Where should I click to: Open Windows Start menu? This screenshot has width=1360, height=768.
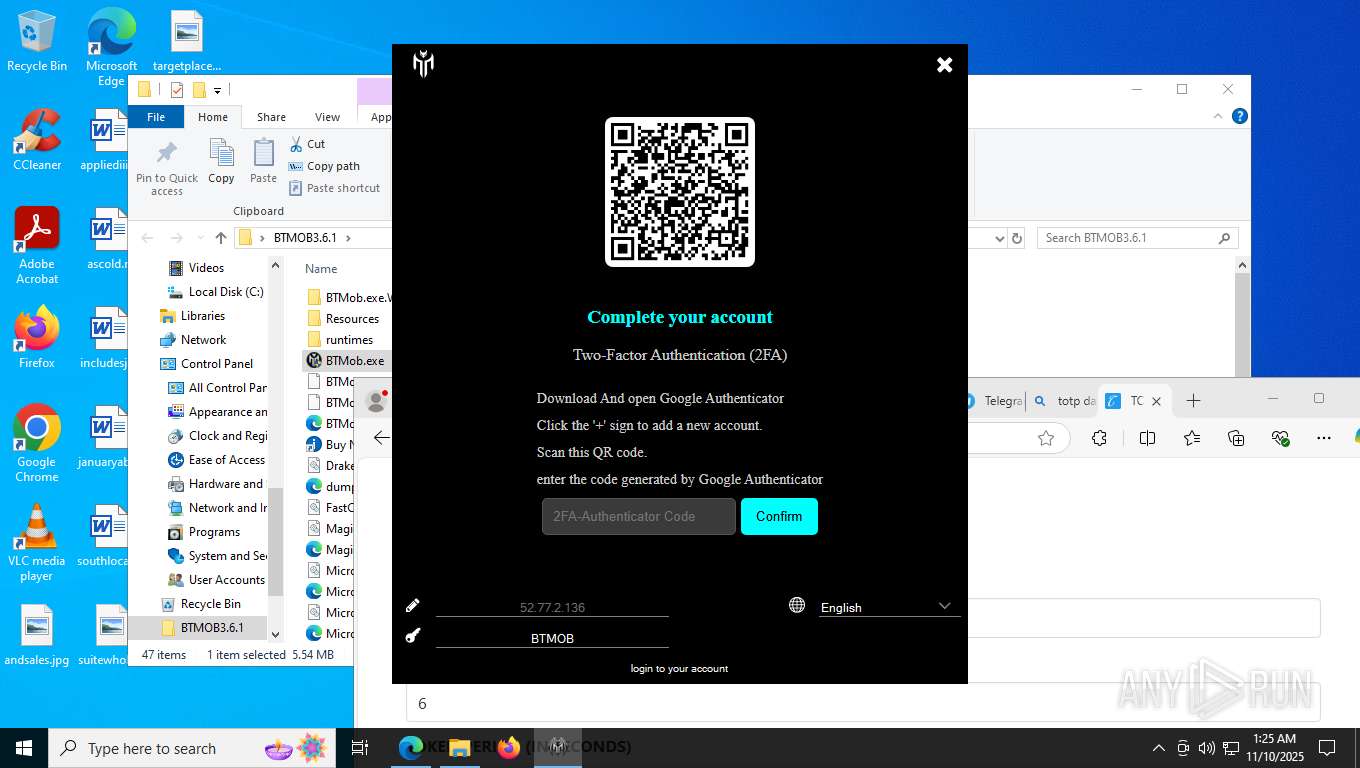tap(24, 748)
